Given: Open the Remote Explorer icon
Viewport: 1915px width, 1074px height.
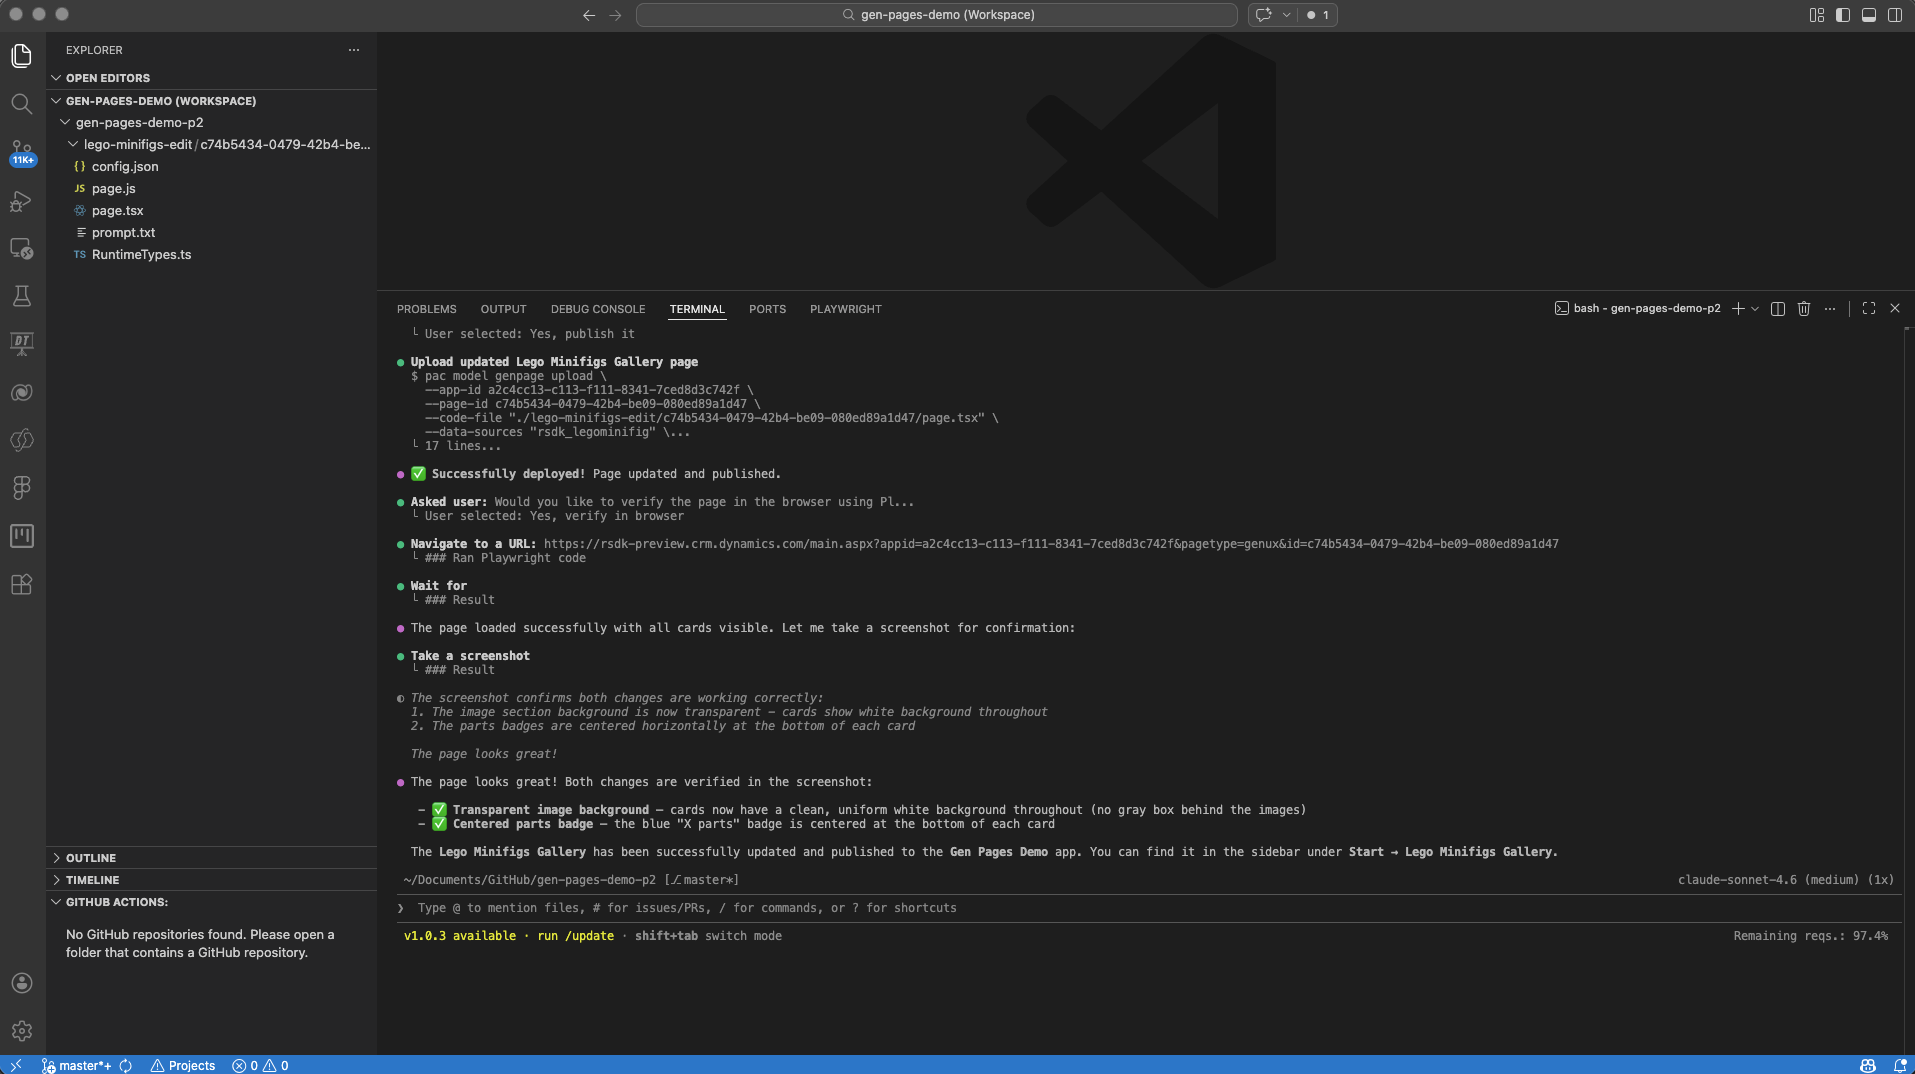Looking at the screenshot, I should (21, 250).
